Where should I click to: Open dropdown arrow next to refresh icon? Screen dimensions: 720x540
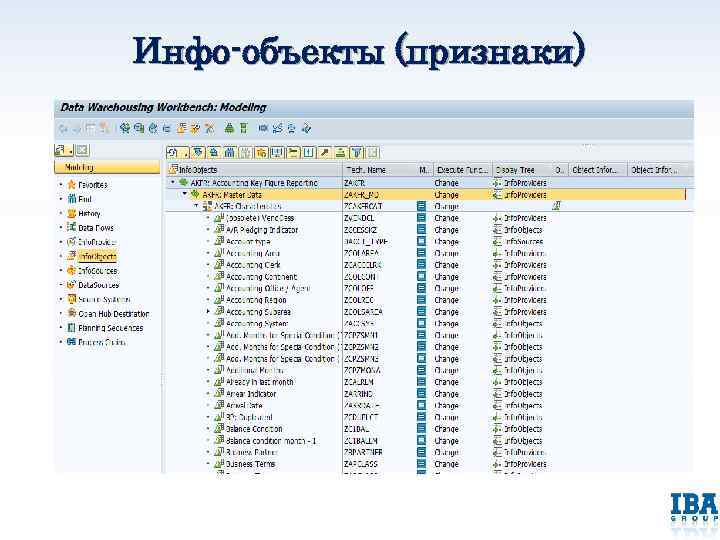[185, 153]
